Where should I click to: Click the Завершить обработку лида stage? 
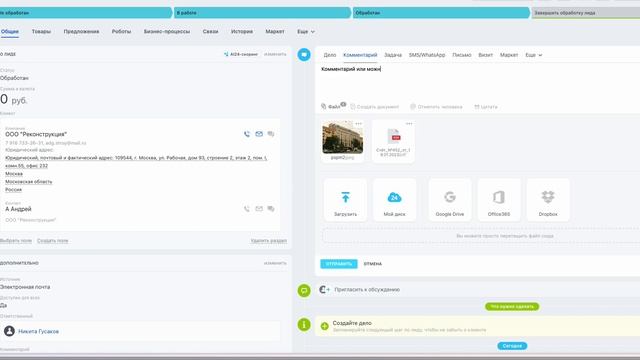coord(586,13)
